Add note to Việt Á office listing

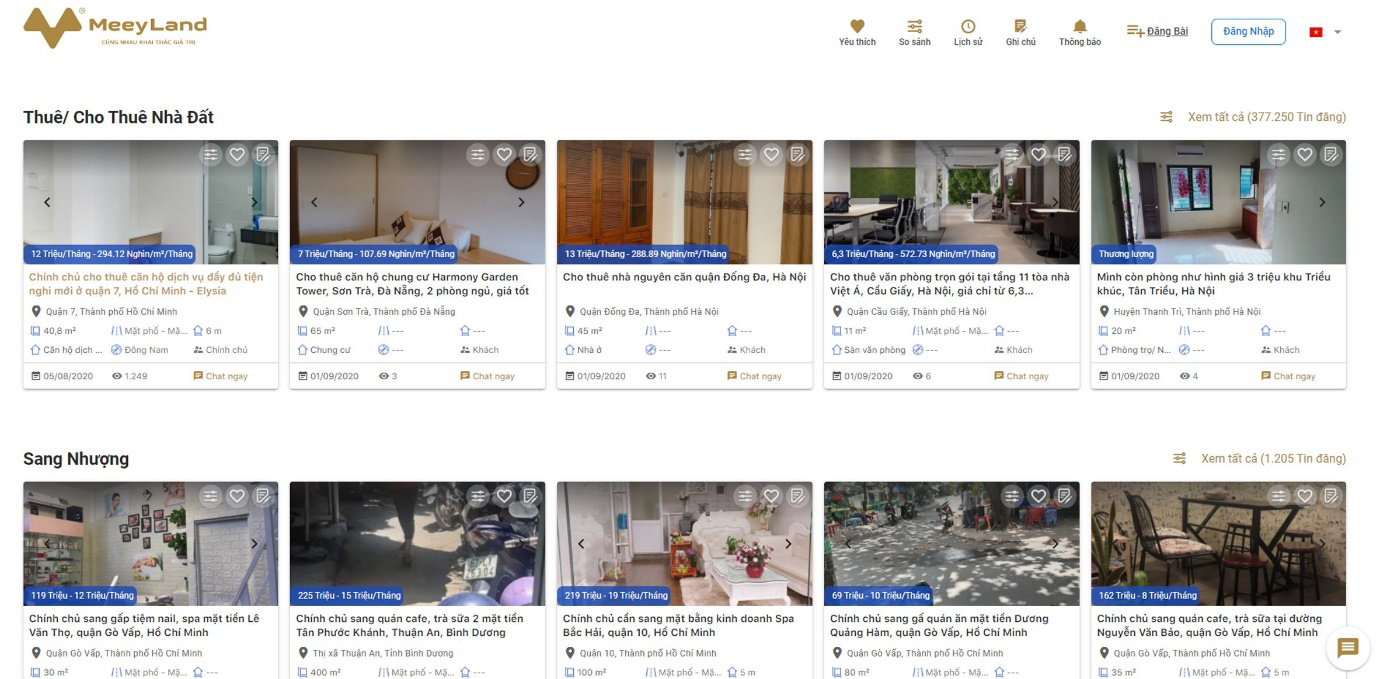point(1064,154)
